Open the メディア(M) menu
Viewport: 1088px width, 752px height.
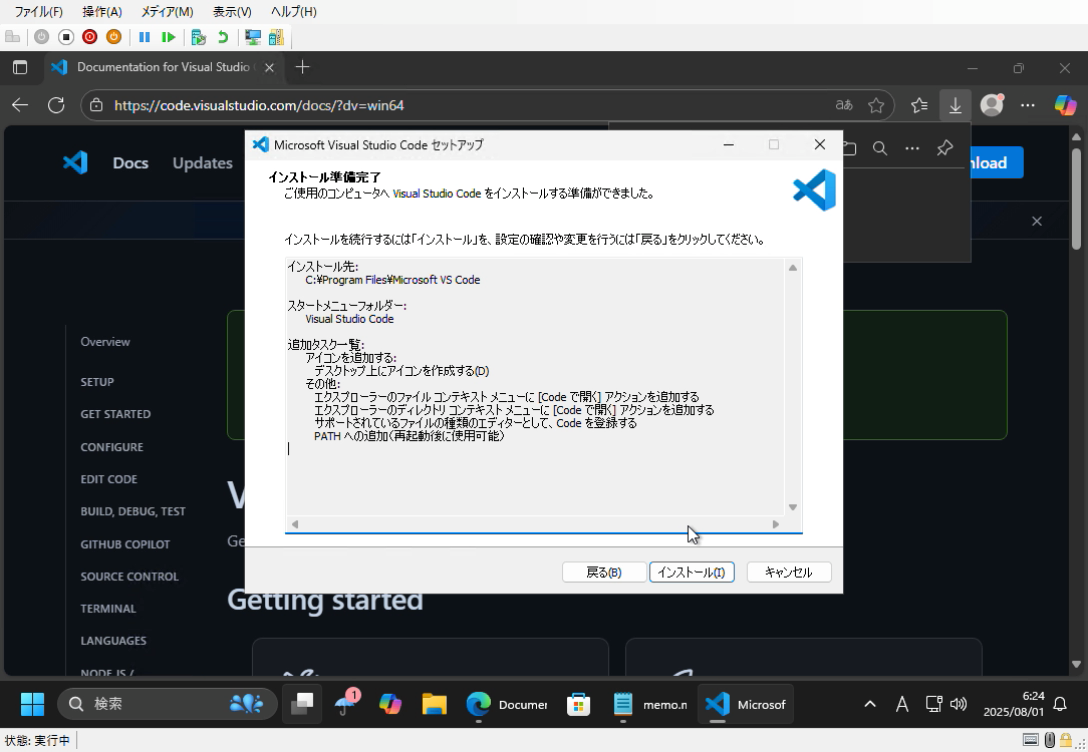coord(167,12)
